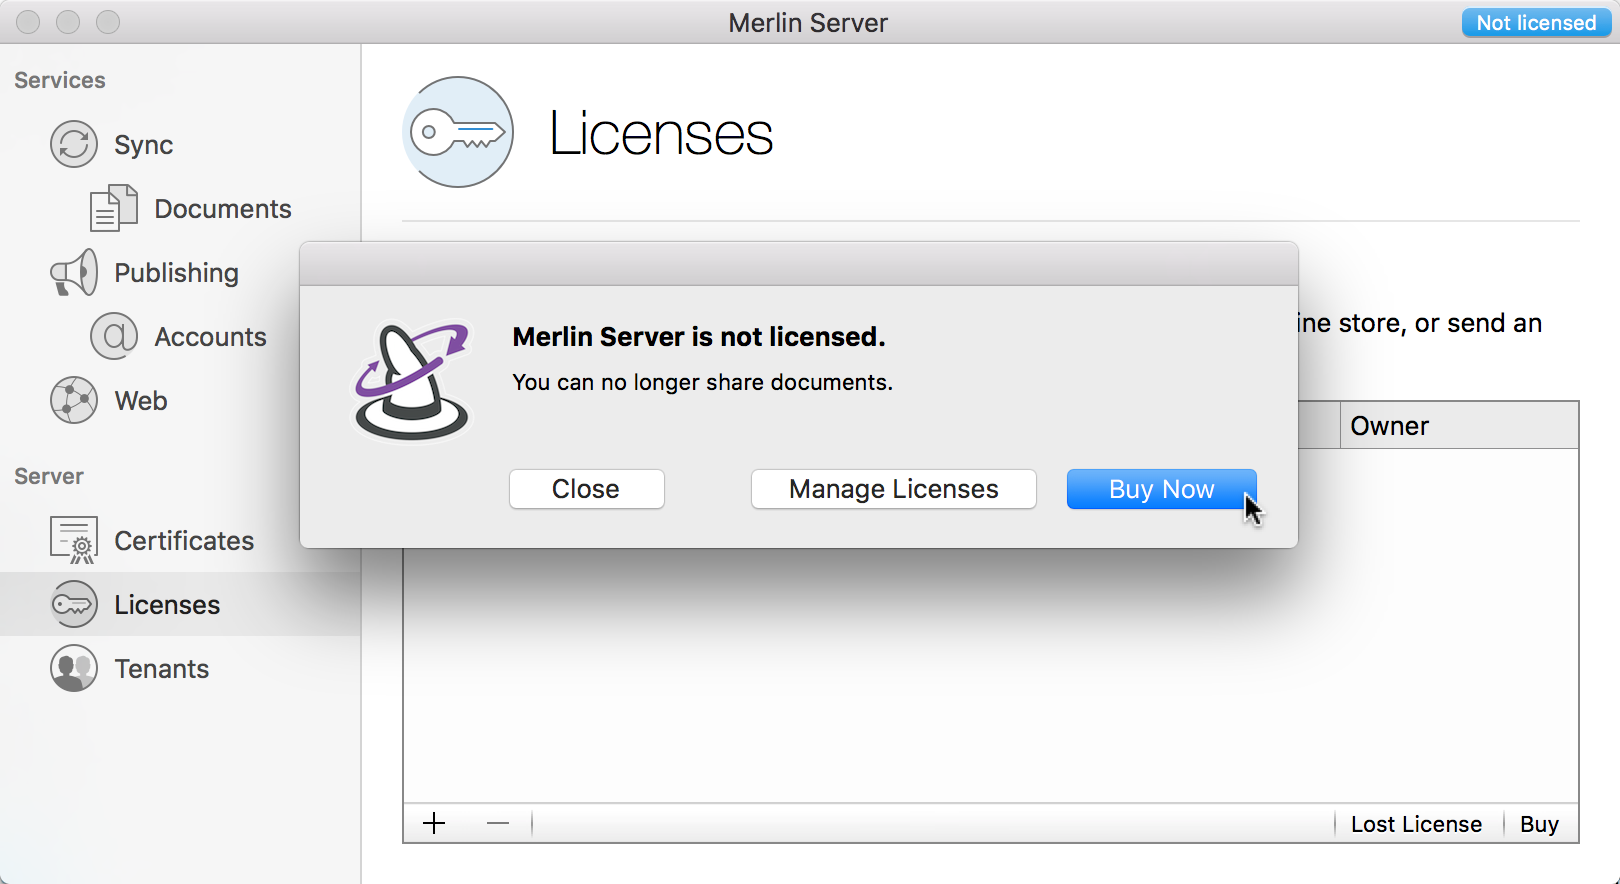Click the Services section heading
The image size is (1620, 884).
point(60,80)
